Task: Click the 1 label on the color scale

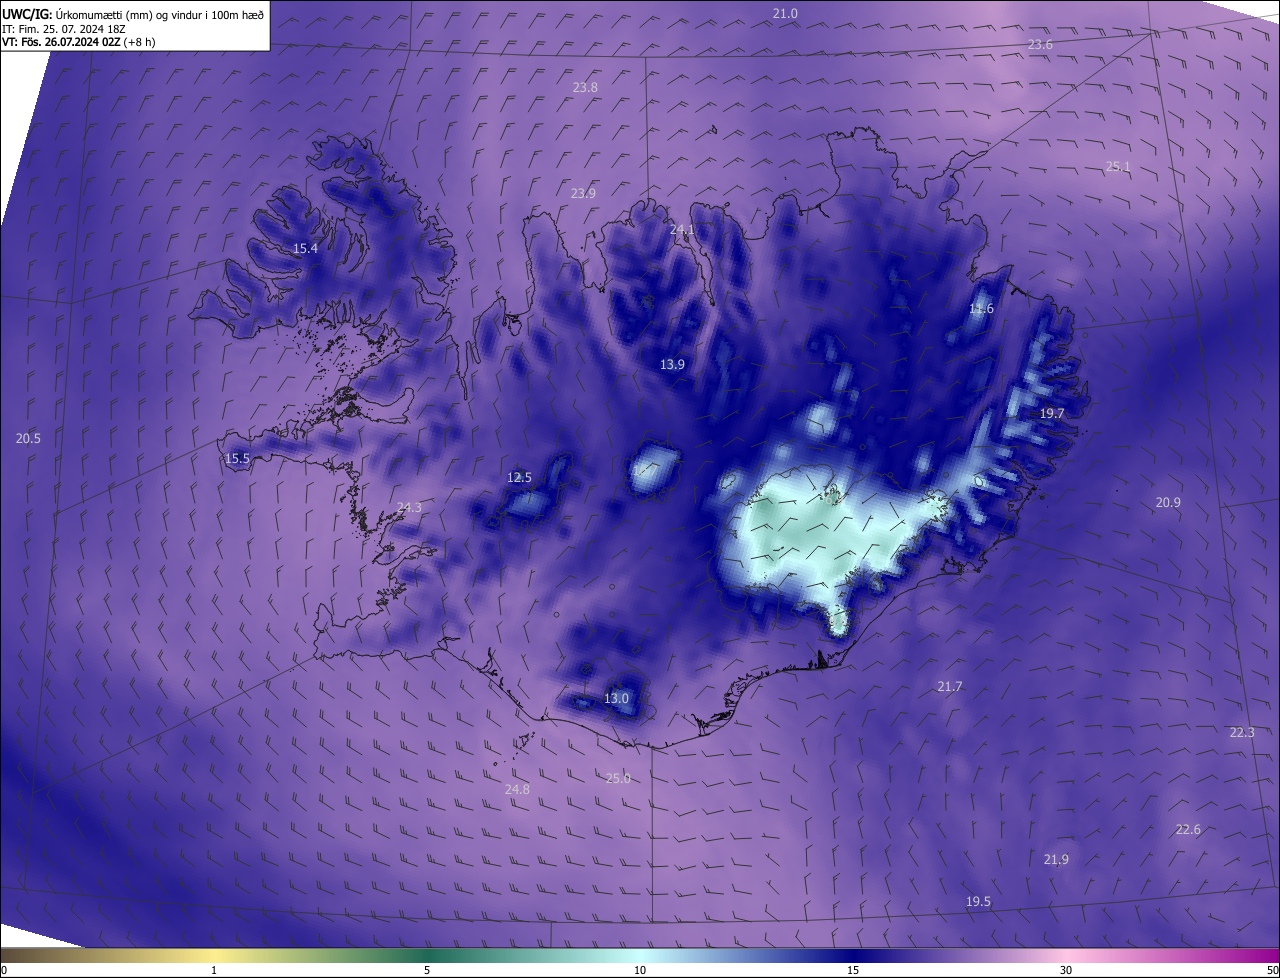Action: point(214,970)
